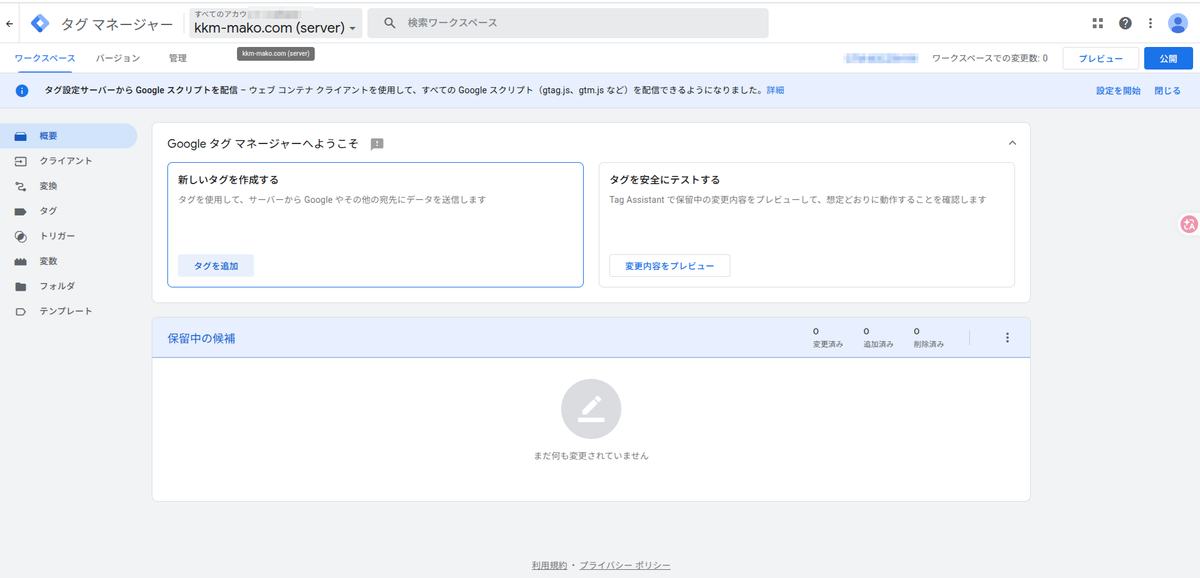
Task: Collapse the welcome card with chevron
Action: coord(1012,143)
